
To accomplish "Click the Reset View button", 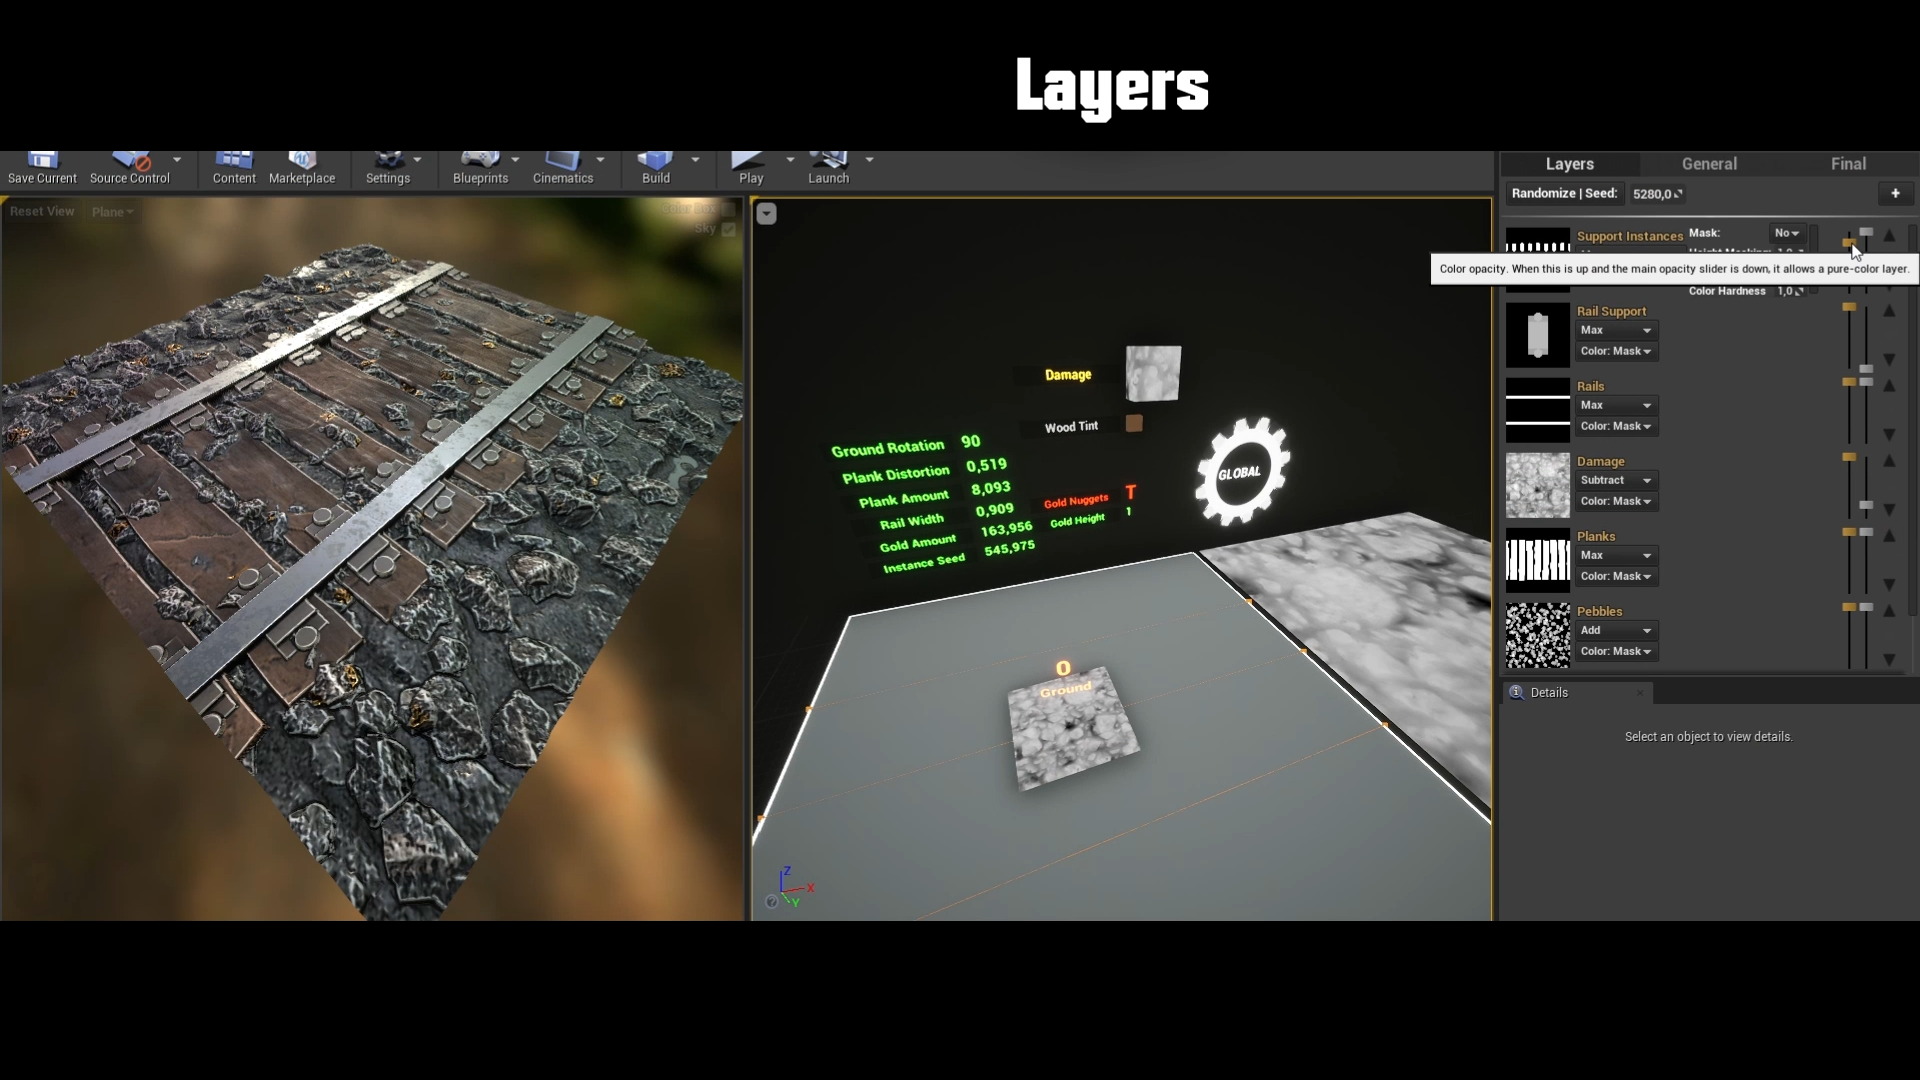I will point(41,211).
